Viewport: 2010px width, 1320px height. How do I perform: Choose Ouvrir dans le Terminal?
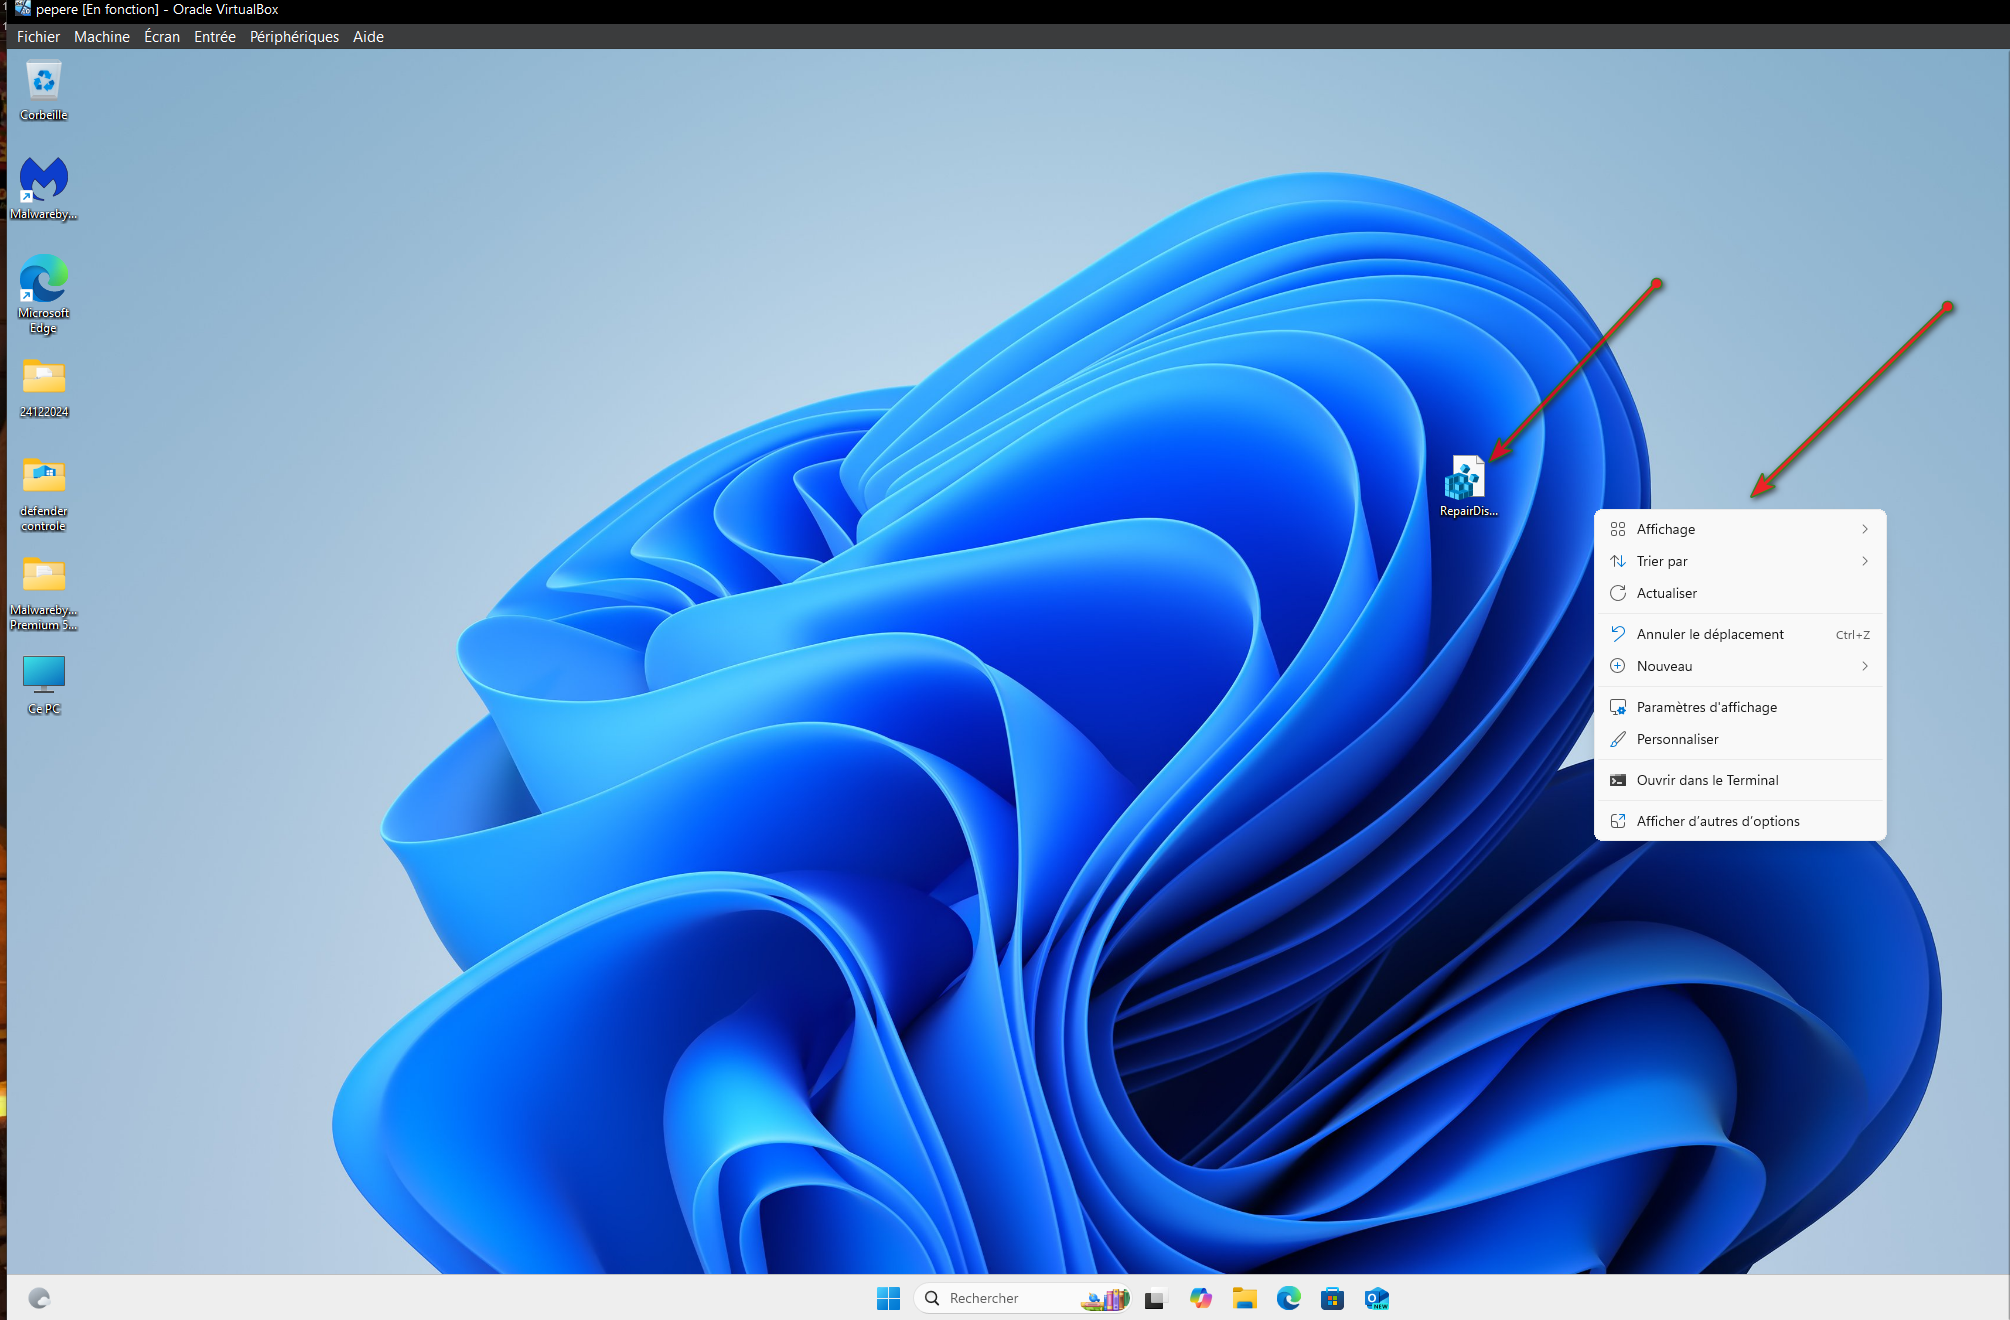coord(1740,780)
